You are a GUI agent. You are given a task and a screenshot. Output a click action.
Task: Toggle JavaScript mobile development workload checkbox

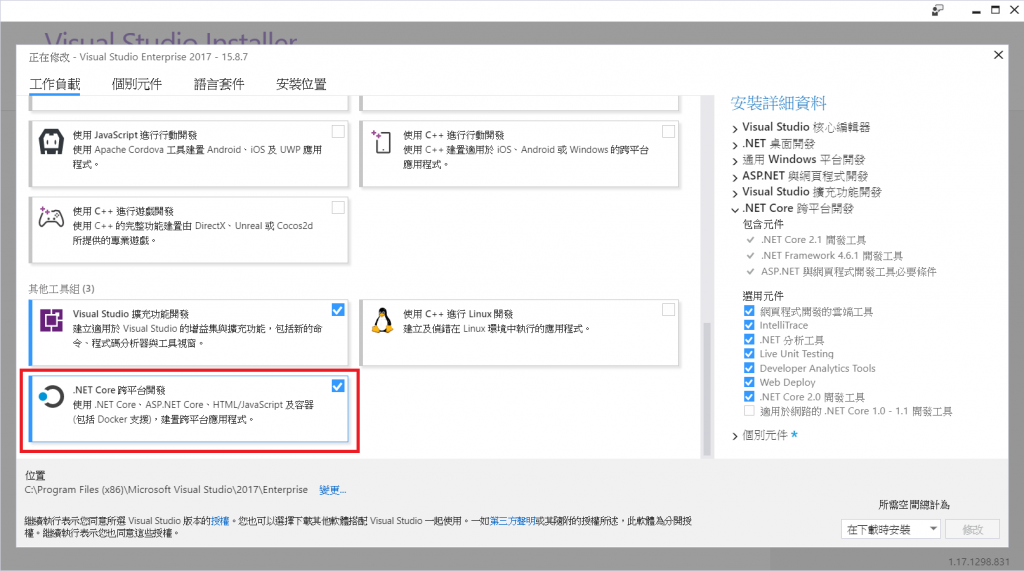338,131
